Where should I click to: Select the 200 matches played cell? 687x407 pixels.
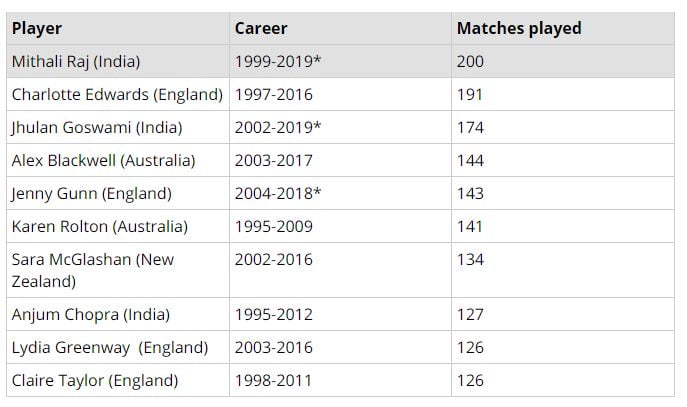pos(470,61)
